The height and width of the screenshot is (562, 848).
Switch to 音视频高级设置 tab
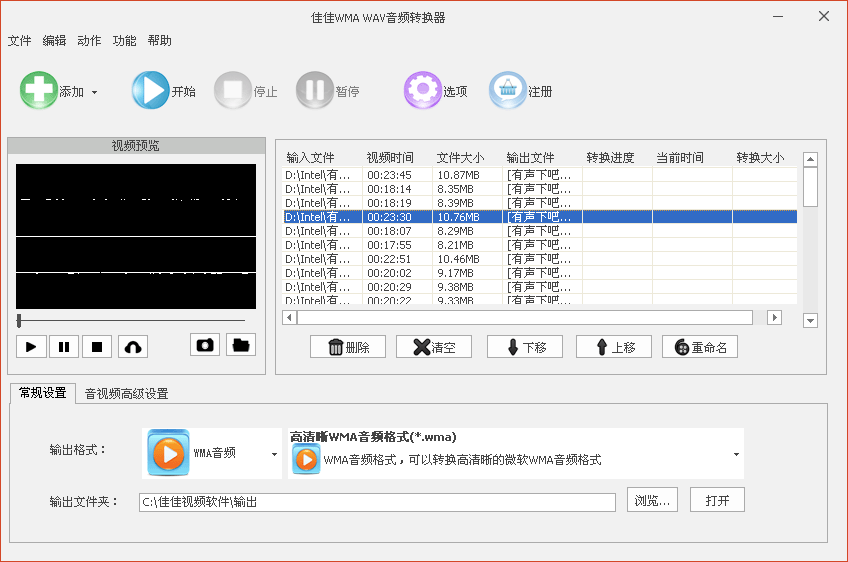pos(127,394)
